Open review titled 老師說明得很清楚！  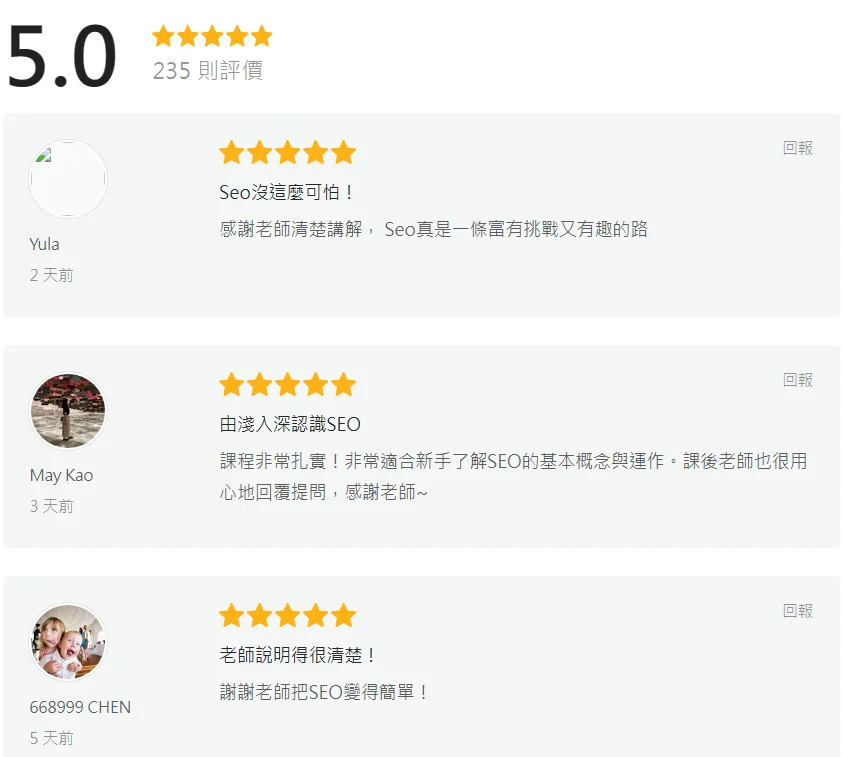tap(298, 655)
